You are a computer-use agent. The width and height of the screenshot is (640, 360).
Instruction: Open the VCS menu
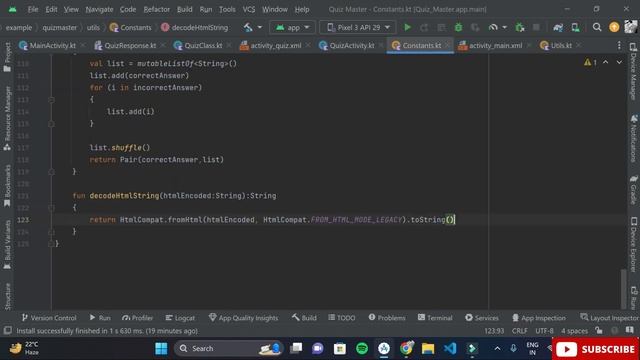click(x=249, y=9)
